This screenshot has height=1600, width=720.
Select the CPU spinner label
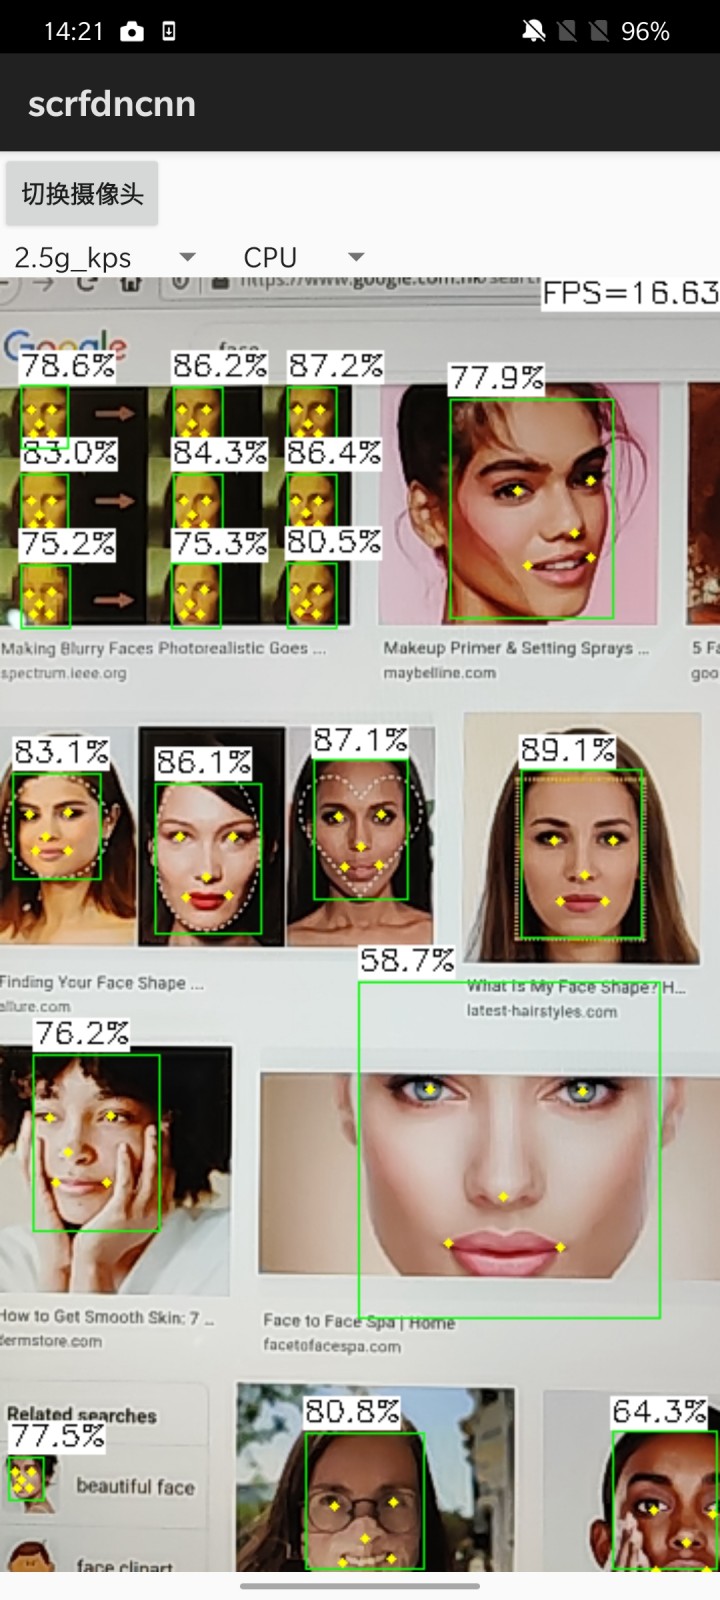(x=270, y=258)
